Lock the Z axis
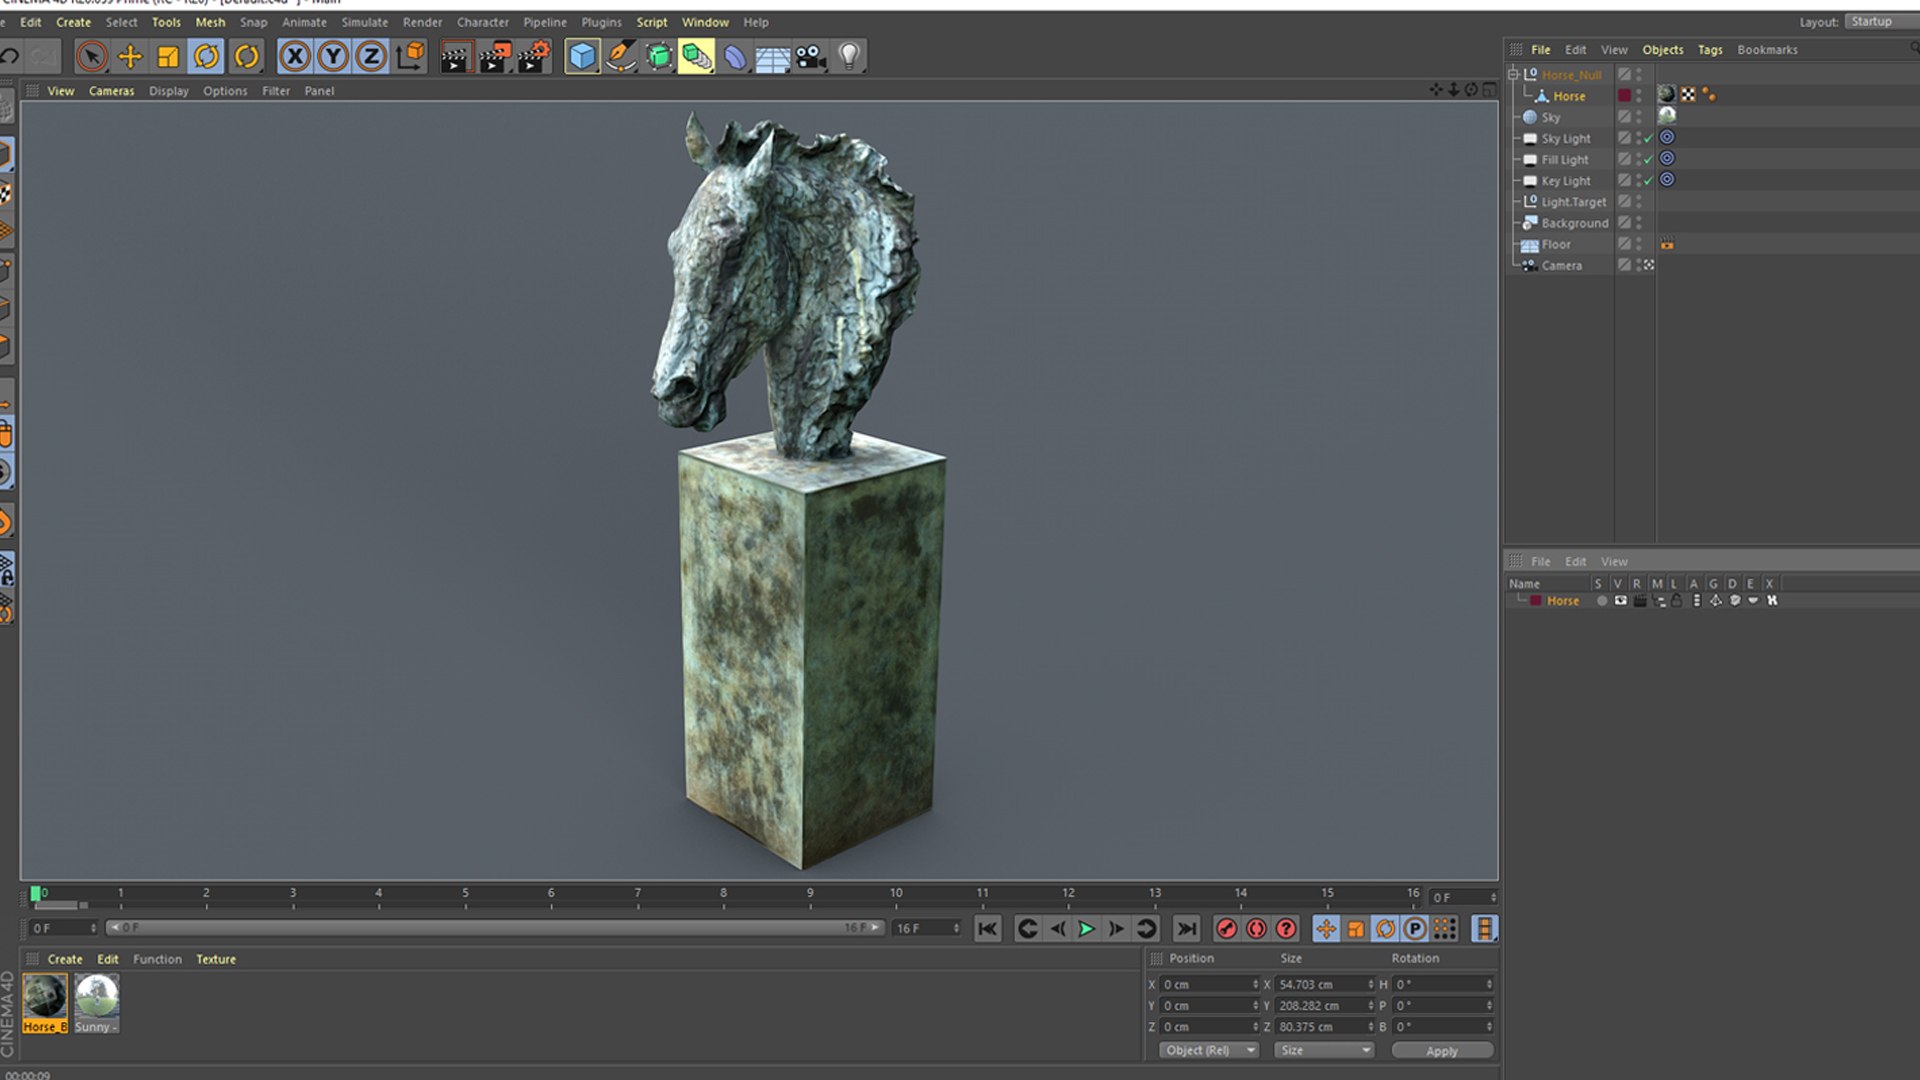Image resolution: width=1920 pixels, height=1080 pixels. 371,57
